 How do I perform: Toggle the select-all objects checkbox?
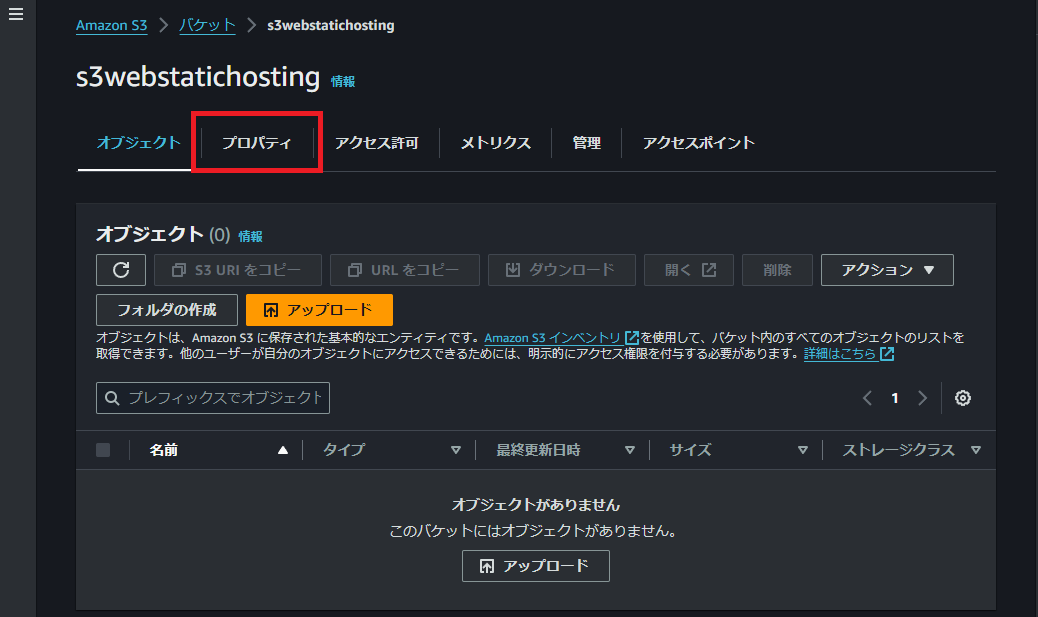(x=102, y=449)
